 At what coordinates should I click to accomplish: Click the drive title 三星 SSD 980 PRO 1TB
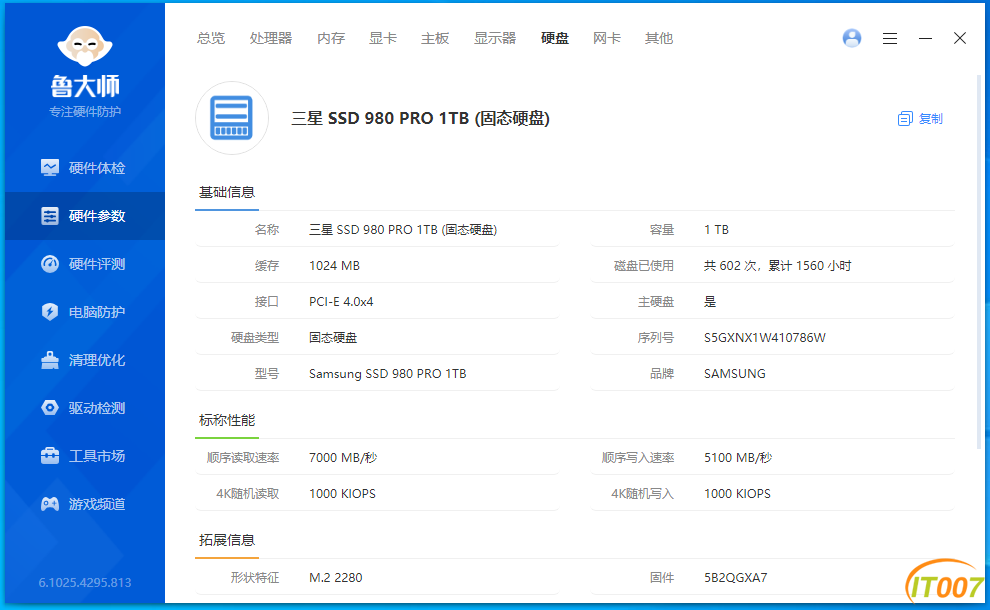tap(420, 119)
